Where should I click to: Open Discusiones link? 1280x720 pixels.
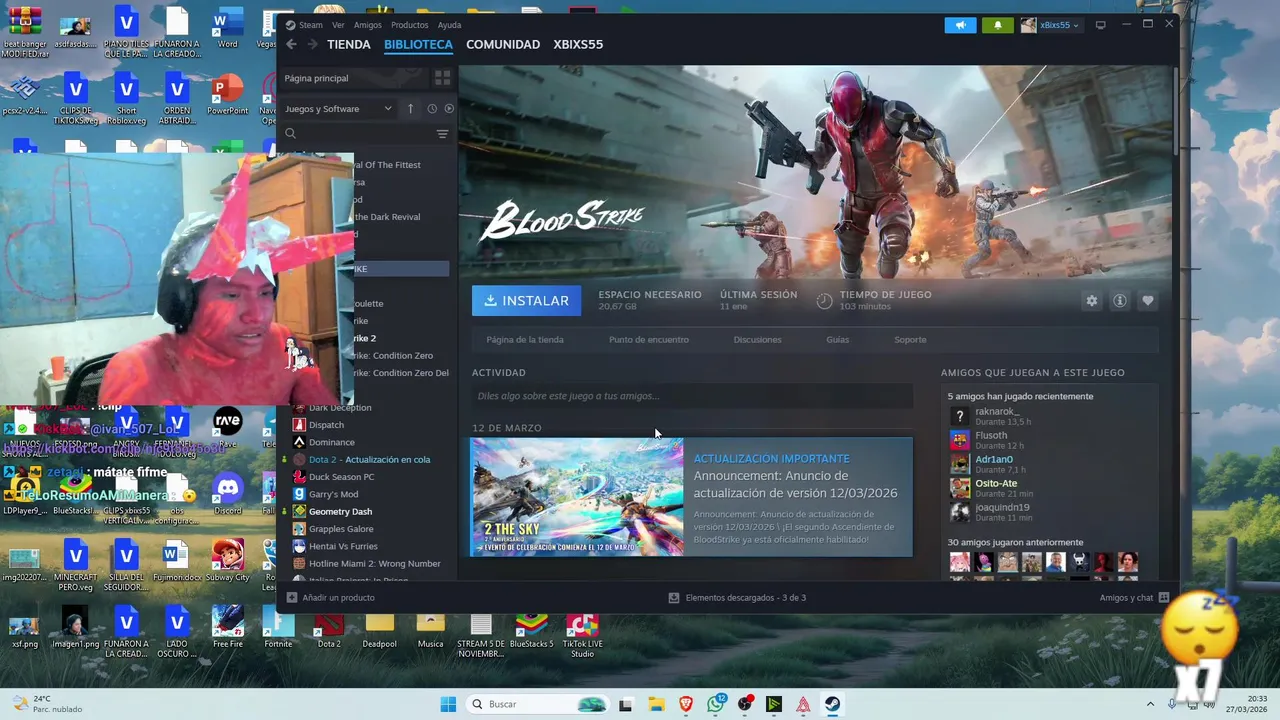[757, 340]
